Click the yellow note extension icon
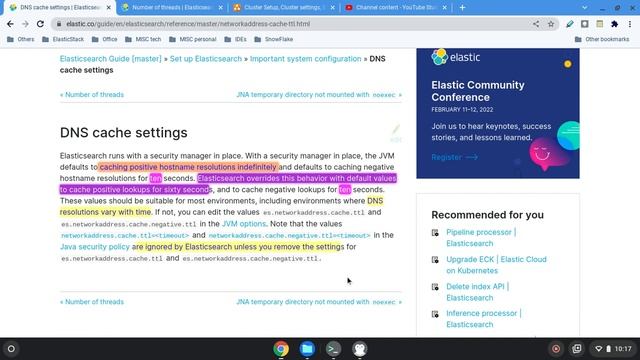This screenshot has width=640, height=360. [600, 24]
